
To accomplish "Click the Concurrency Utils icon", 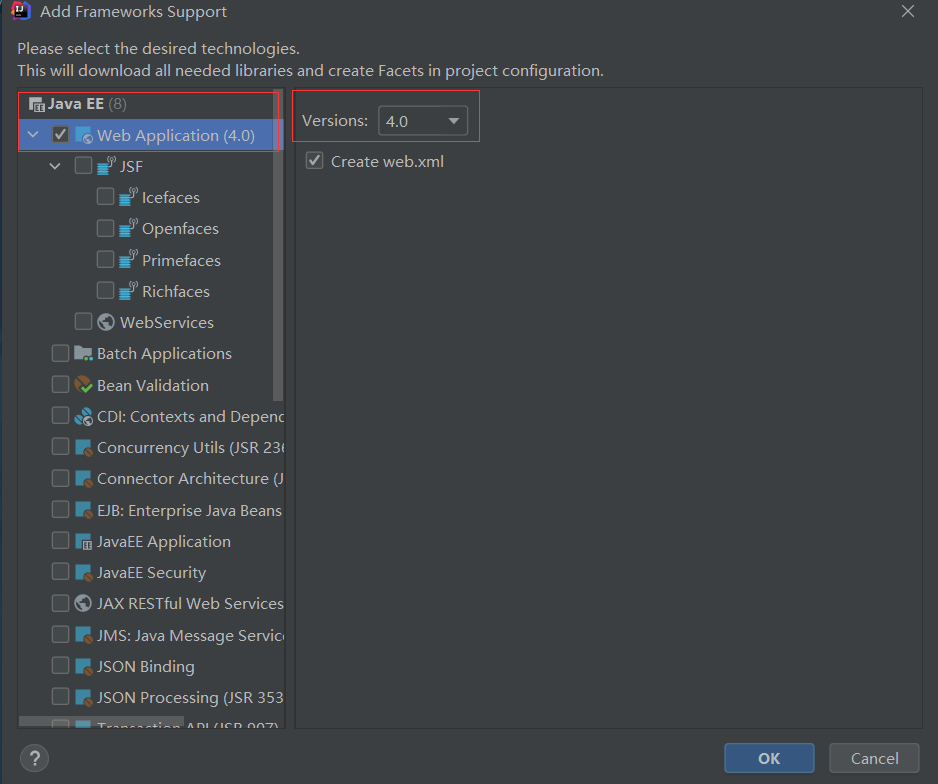I will (x=84, y=448).
